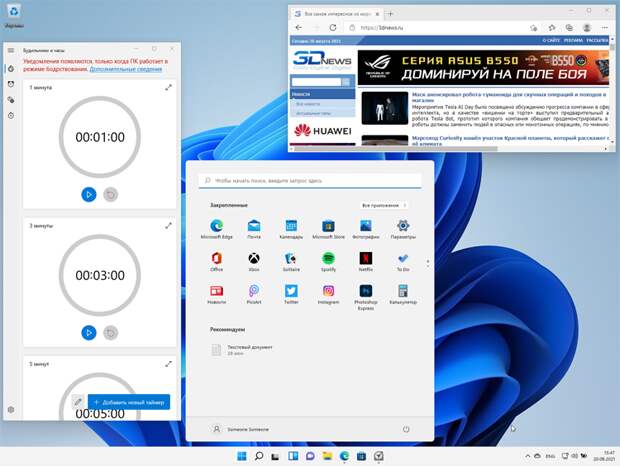The height and width of the screenshot is (466, 620).
Task: Click the Start menu search field
Action: pos(310,181)
